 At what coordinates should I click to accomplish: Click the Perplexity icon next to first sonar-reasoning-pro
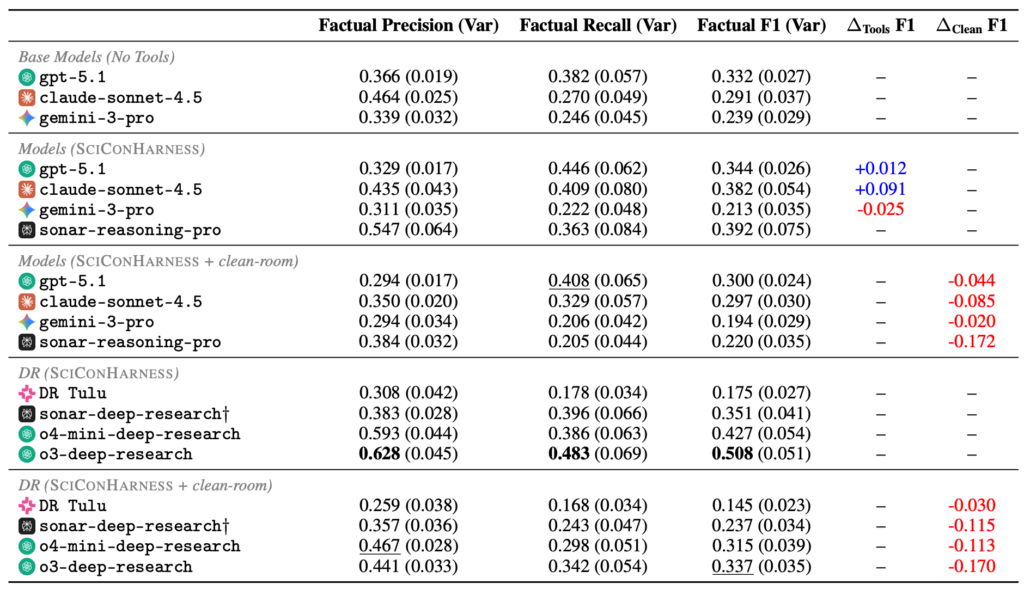tap(27, 230)
